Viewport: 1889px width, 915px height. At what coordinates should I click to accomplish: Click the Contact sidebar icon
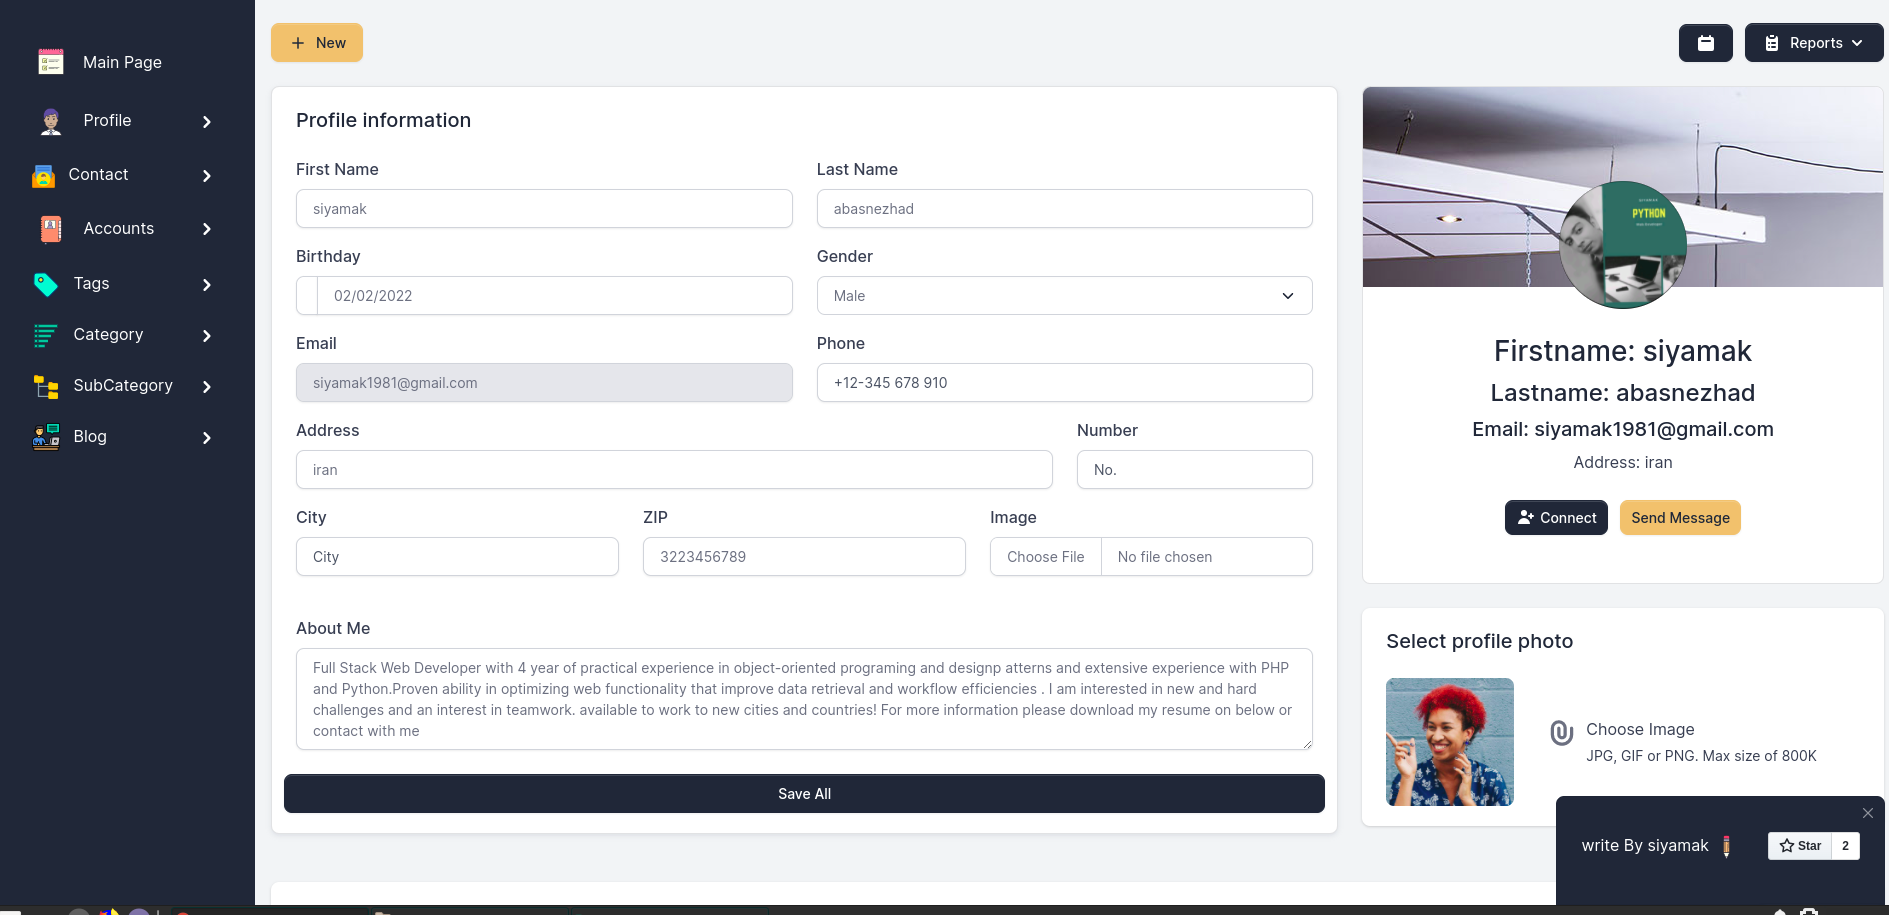pyautogui.click(x=43, y=175)
